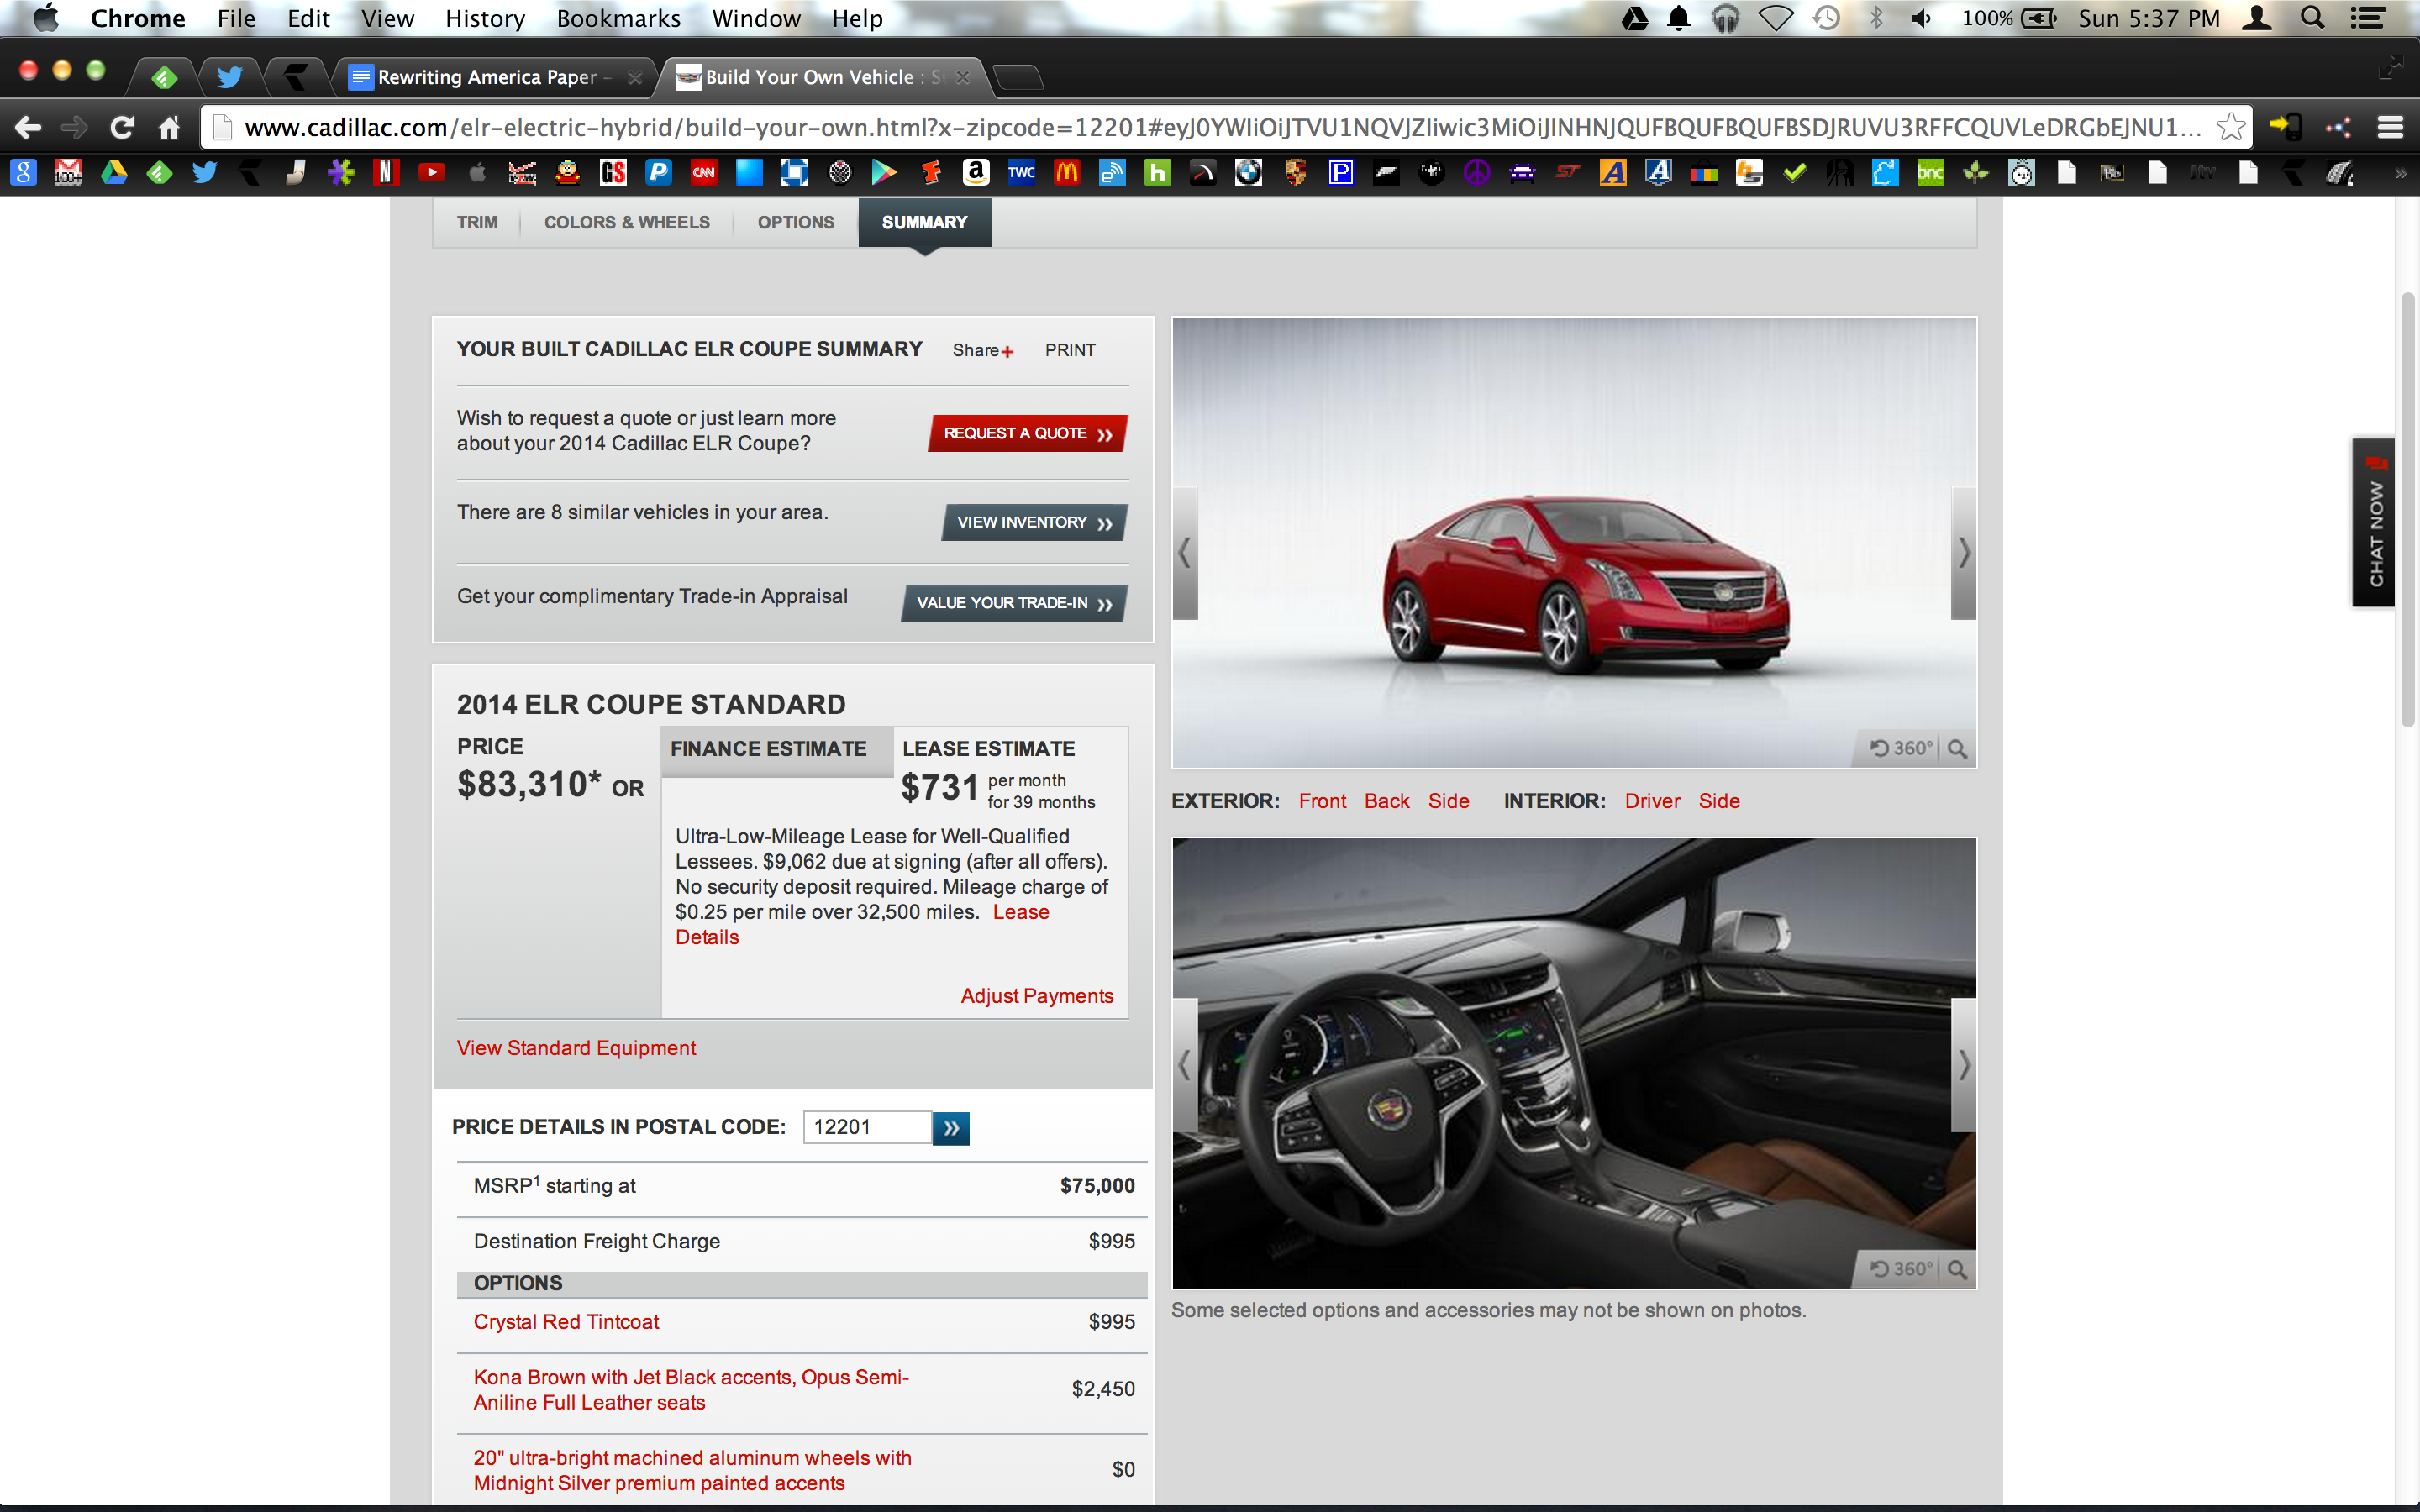The image size is (2420, 1512).
Task: Show next interior image with right arrow
Action: click(1963, 1065)
